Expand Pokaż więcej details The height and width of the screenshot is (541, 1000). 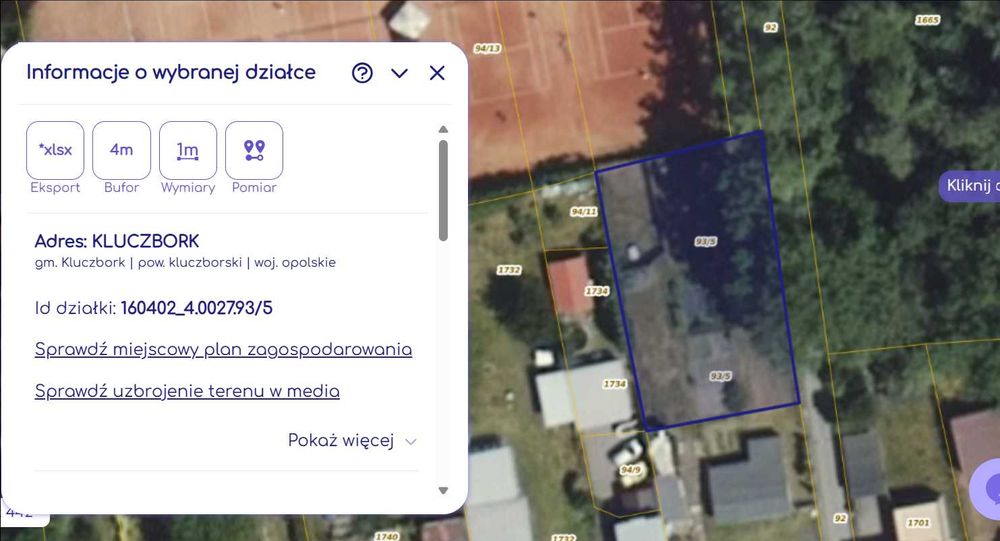point(351,441)
